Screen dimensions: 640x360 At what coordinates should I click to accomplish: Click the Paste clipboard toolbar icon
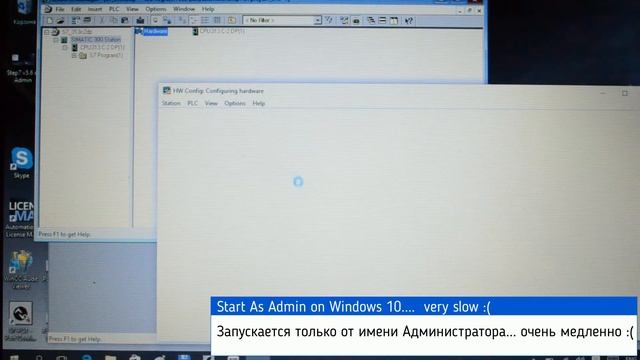(125, 20)
